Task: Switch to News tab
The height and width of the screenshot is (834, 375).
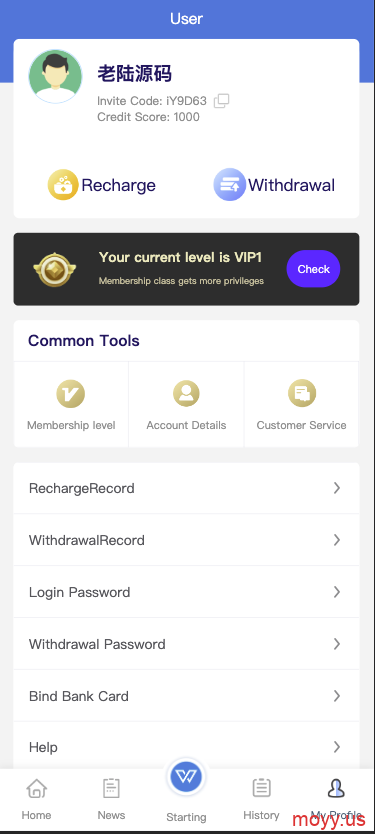Action: point(111,798)
